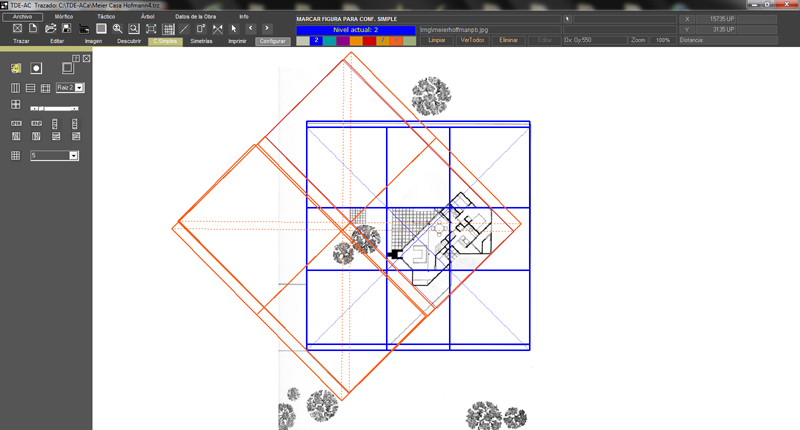Go to the previous step arrow
The width and height of the screenshot is (800, 430).
click(x=251, y=29)
